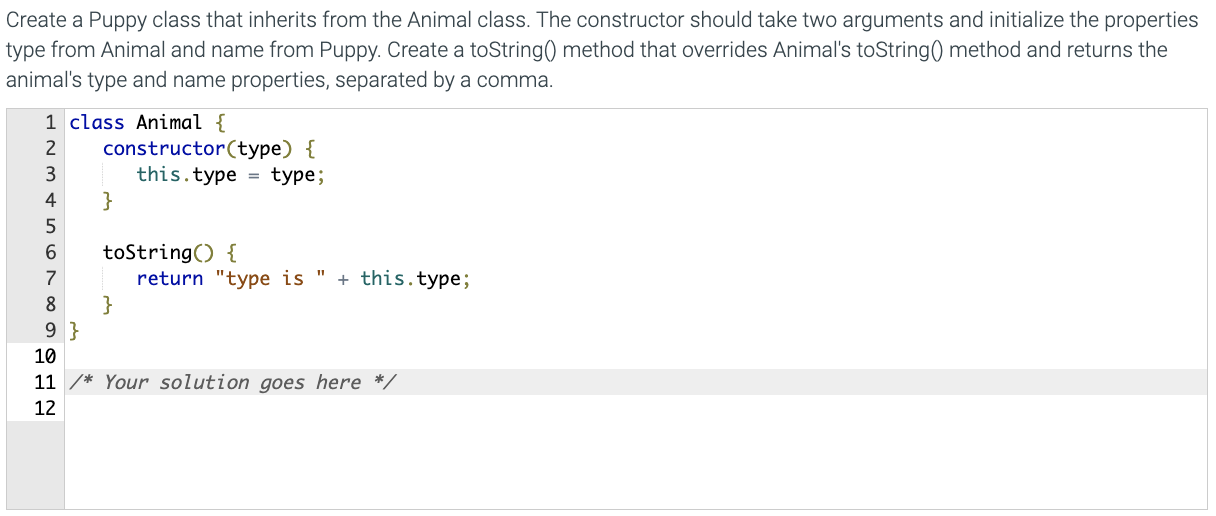Screen dimensions: 1216x516
Task: Click line number 1 in gutter
Action: [49, 123]
